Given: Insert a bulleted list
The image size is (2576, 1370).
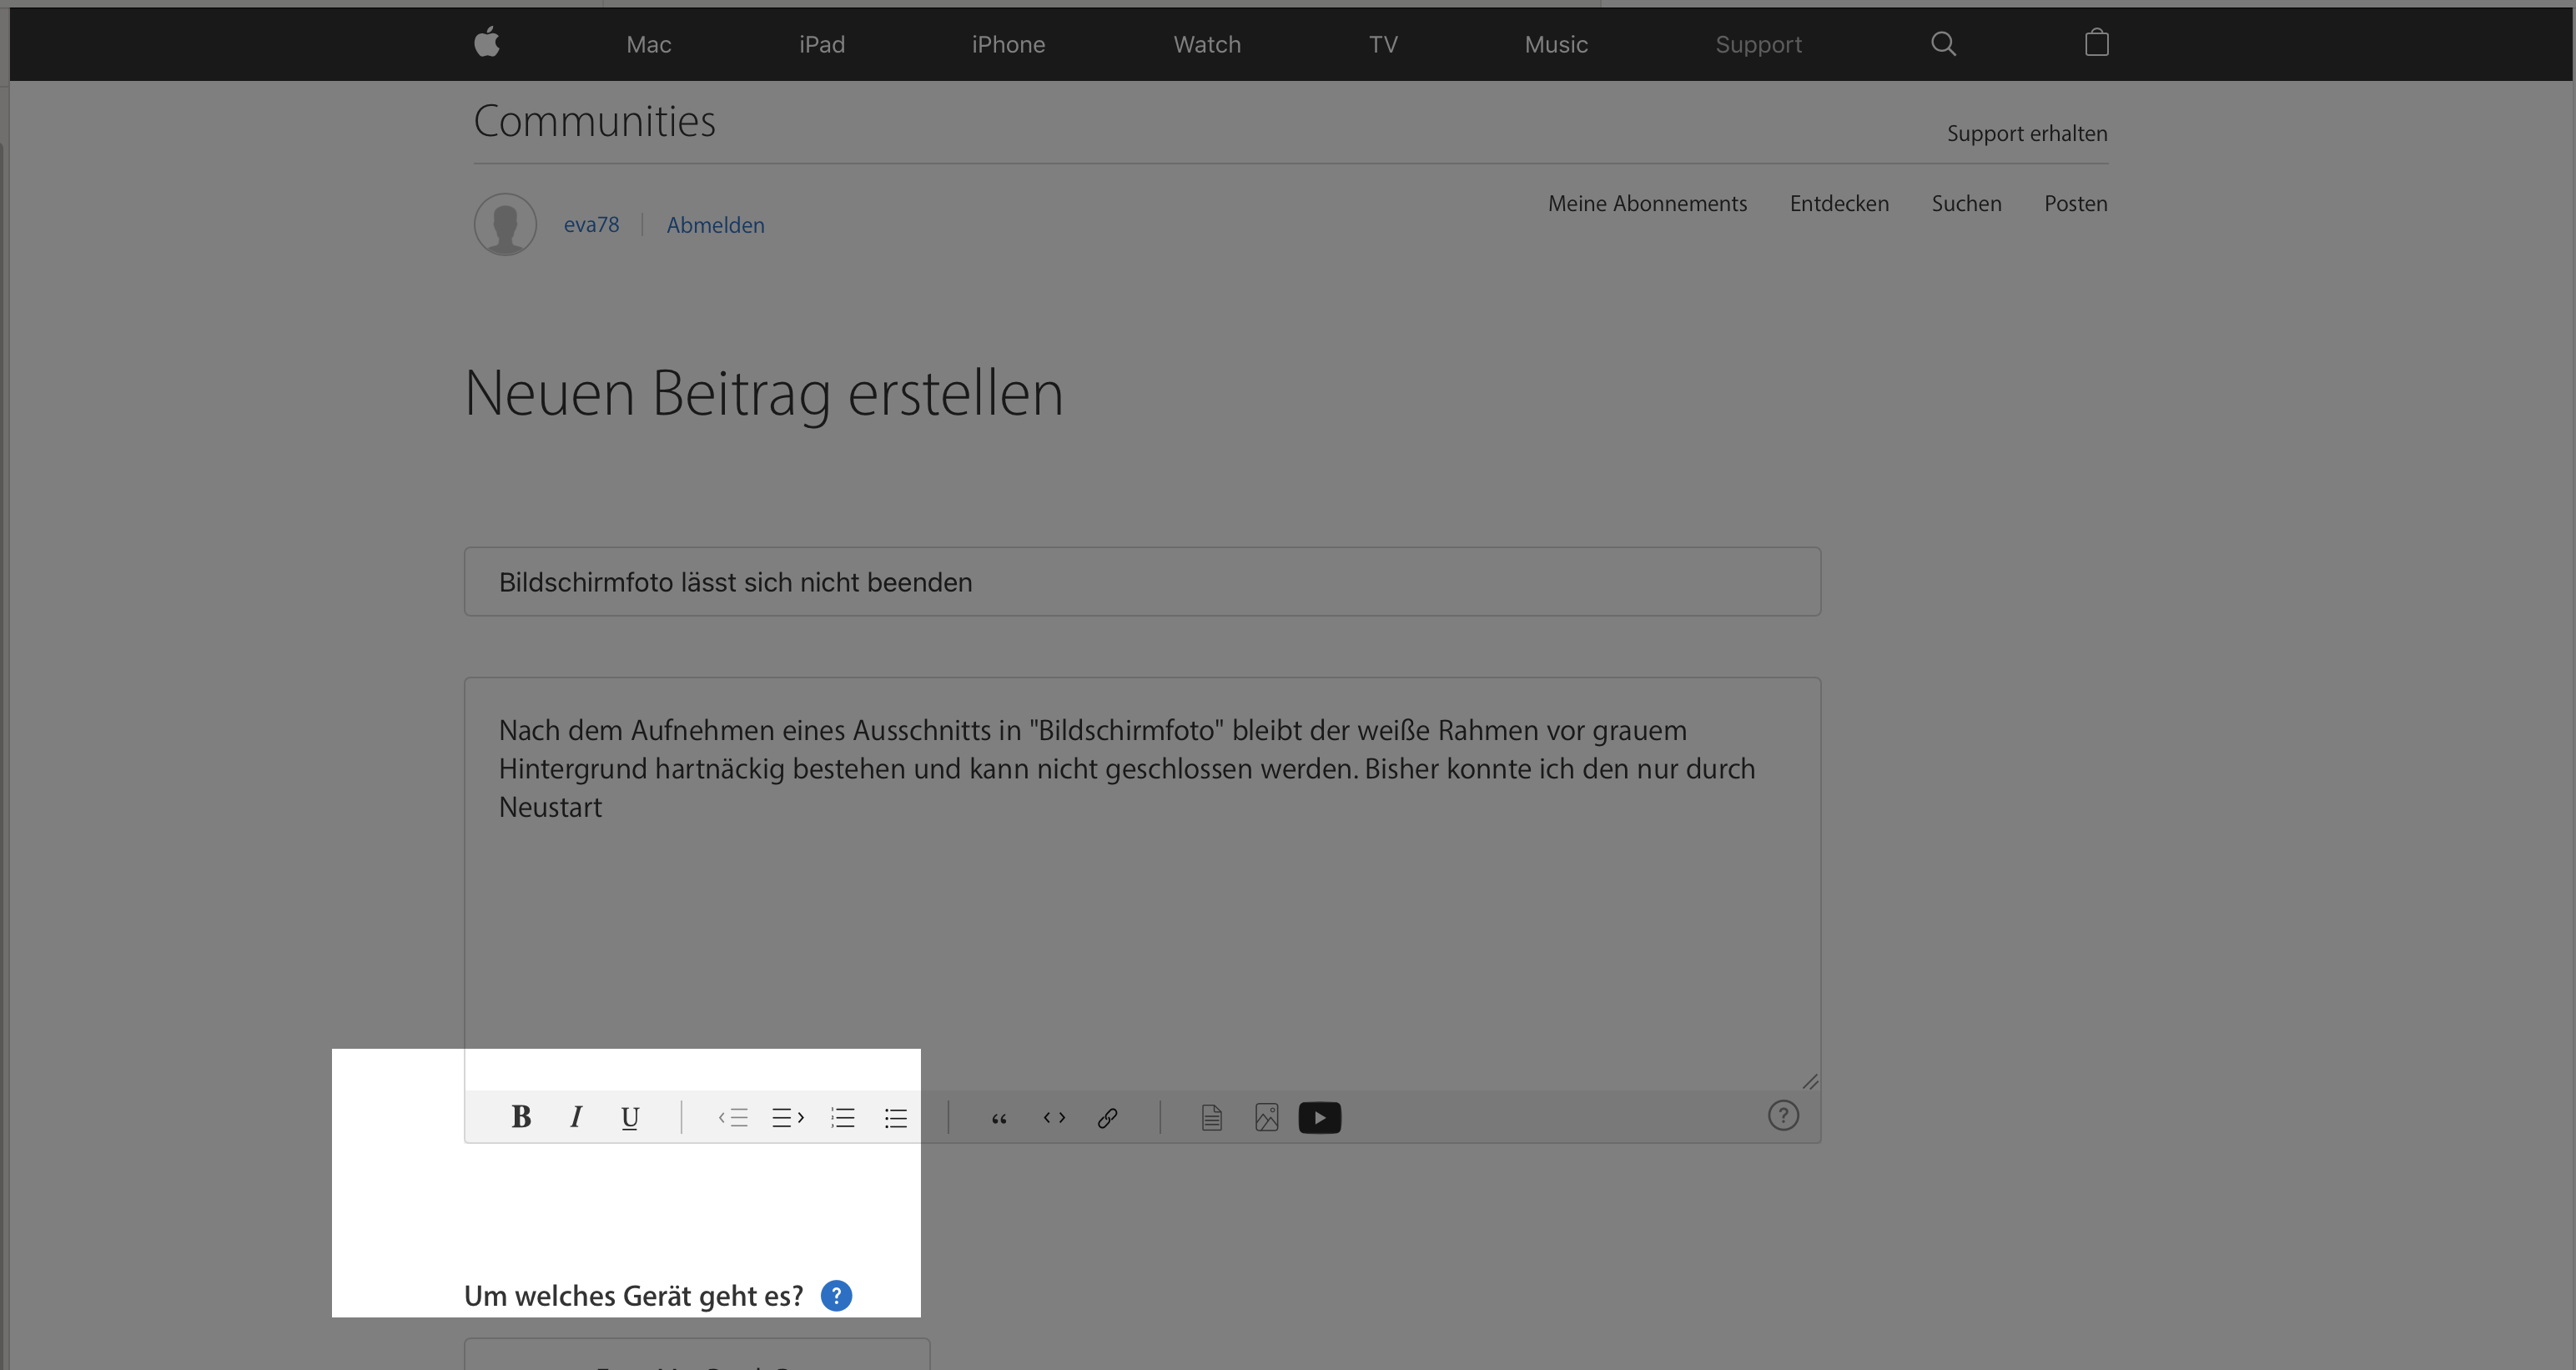Looking at the screenshot, I should pyautogui.click(x=896, y=1117).
